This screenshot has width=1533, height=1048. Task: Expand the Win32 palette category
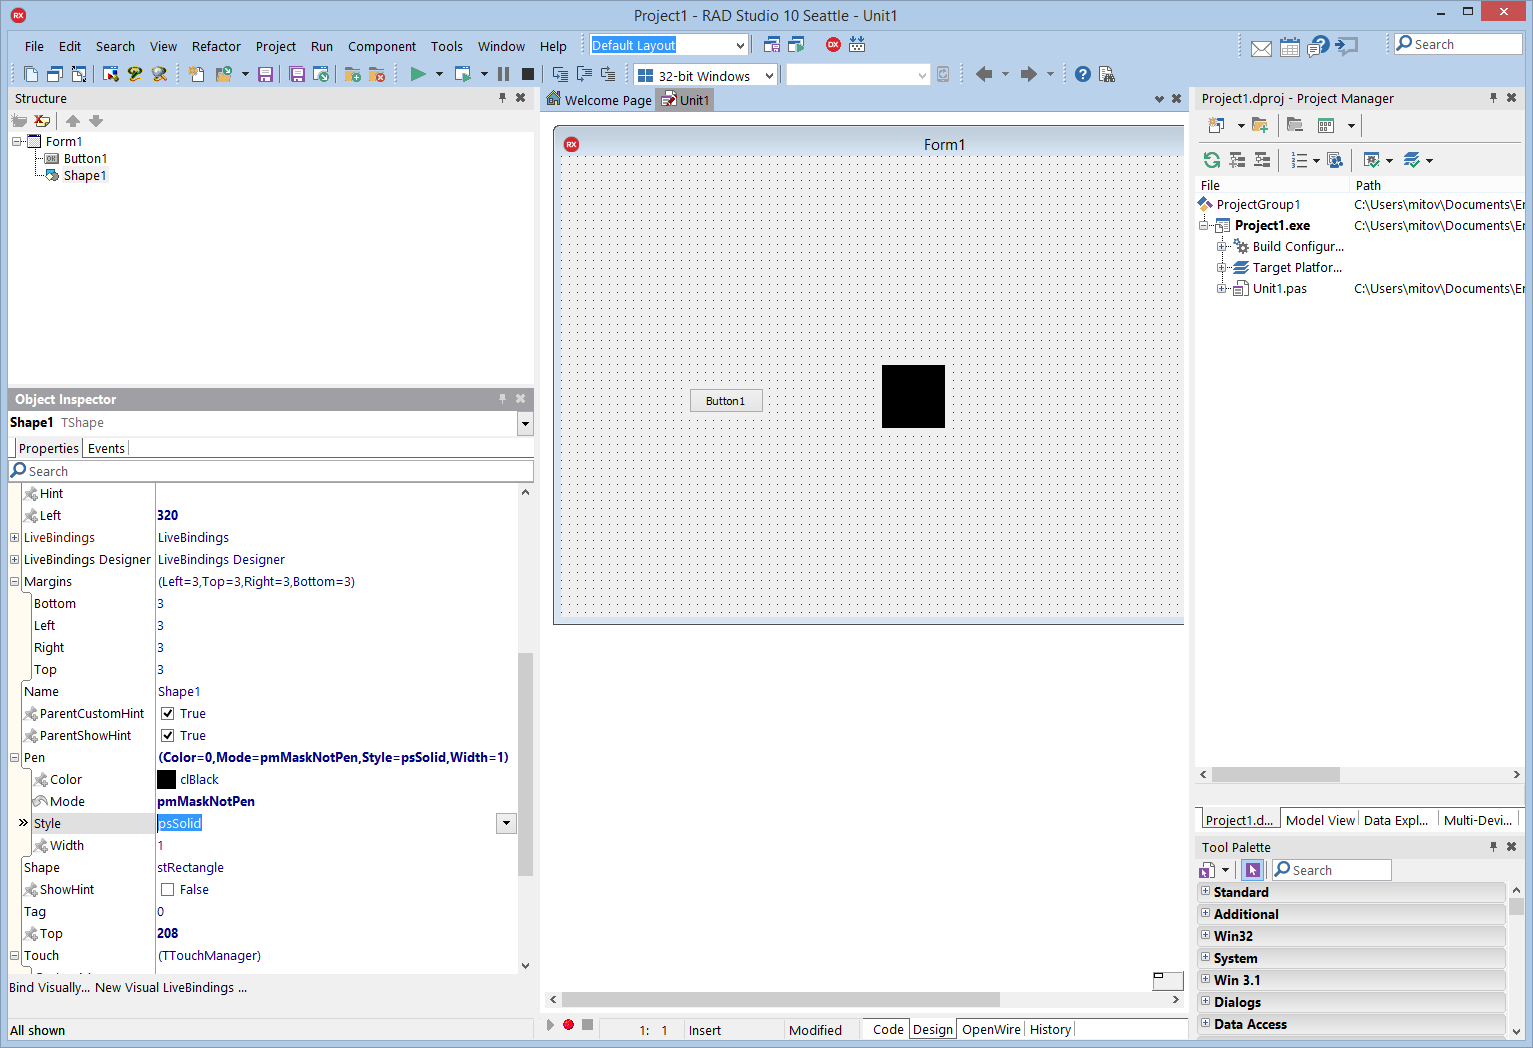1206,936
